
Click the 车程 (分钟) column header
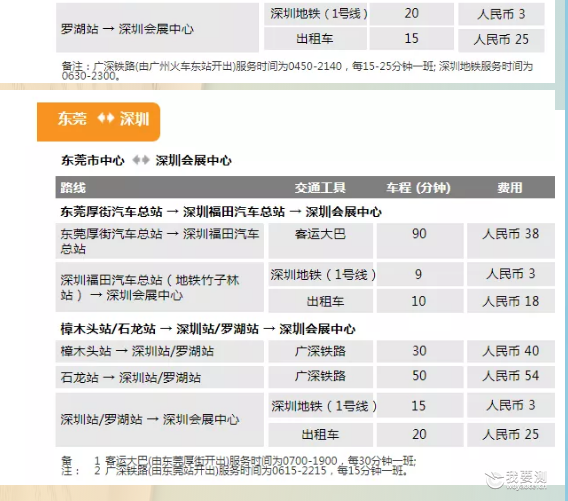coord(418,188)
